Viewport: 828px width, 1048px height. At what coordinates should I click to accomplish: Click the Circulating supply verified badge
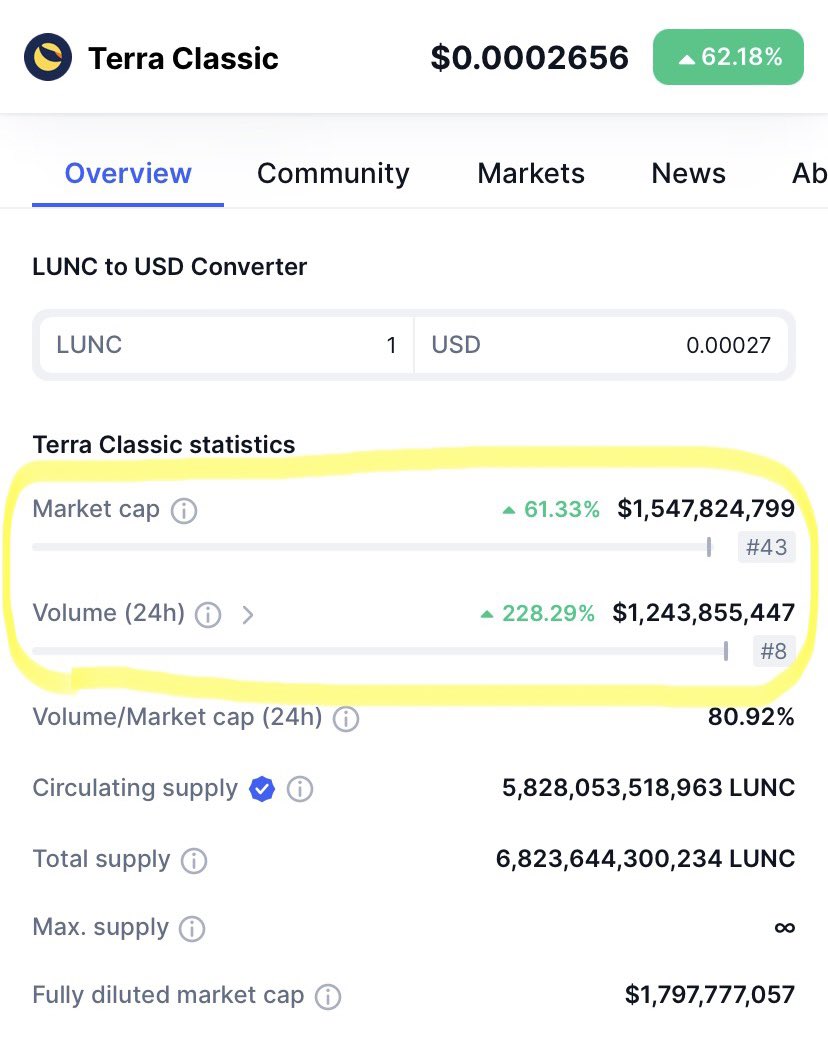(261, 789)
